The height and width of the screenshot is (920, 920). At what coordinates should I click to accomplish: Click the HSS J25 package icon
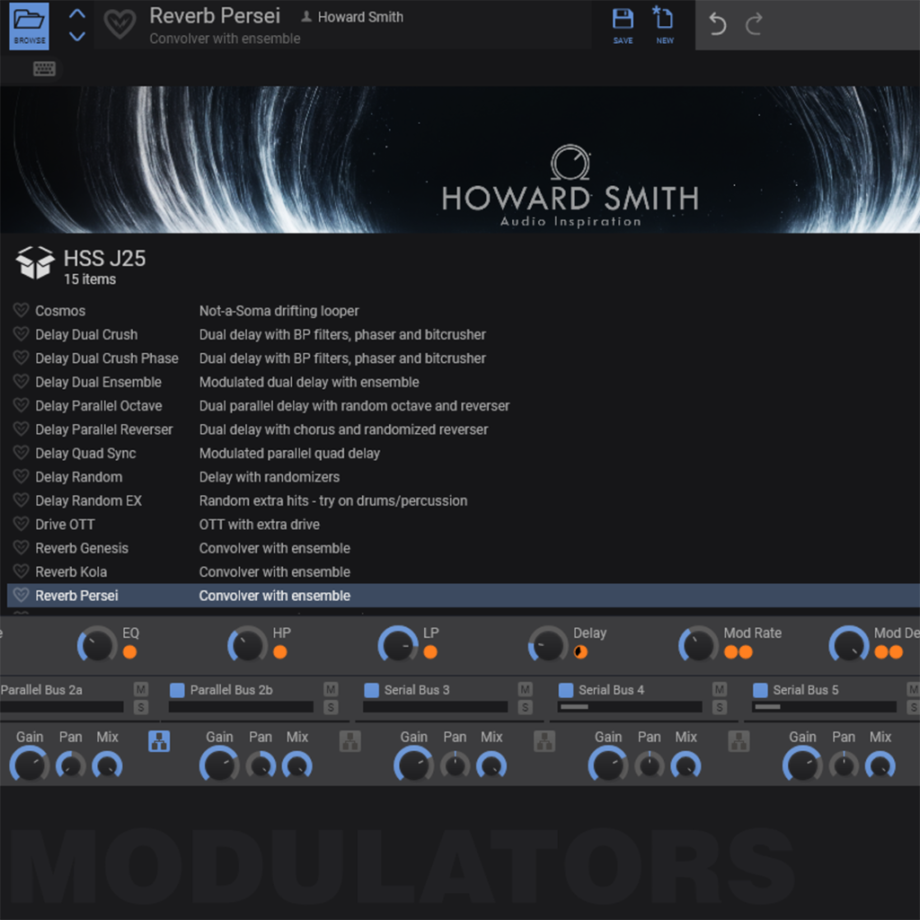click(35, 263)
